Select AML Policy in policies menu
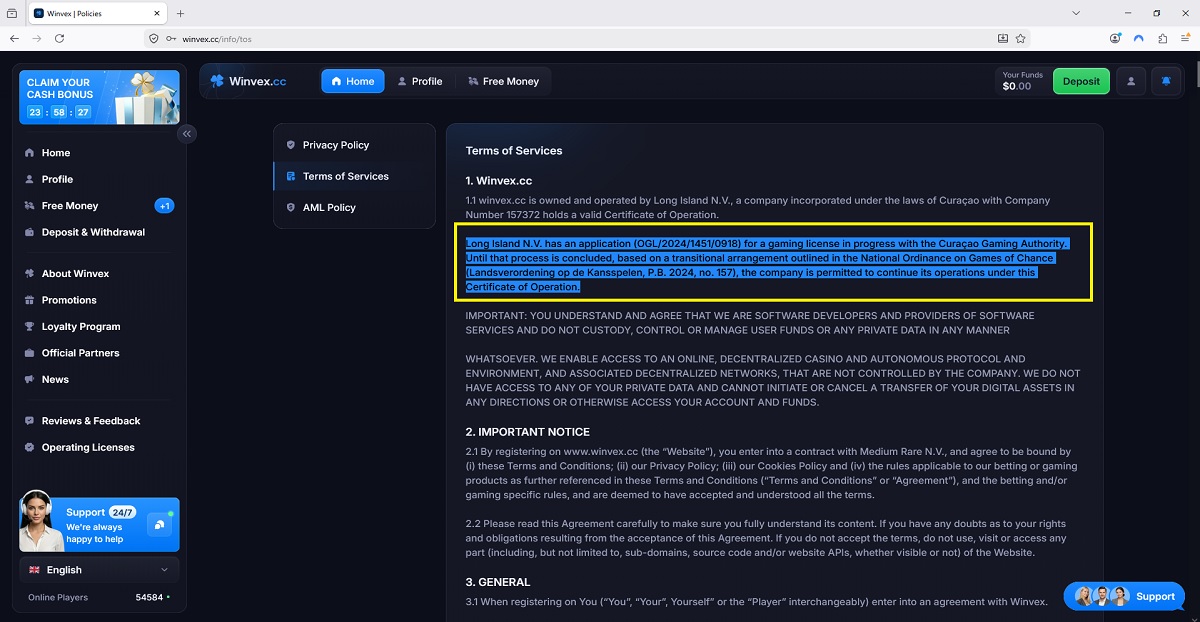This screenshot has height=622, width=1200. [354, 207]
